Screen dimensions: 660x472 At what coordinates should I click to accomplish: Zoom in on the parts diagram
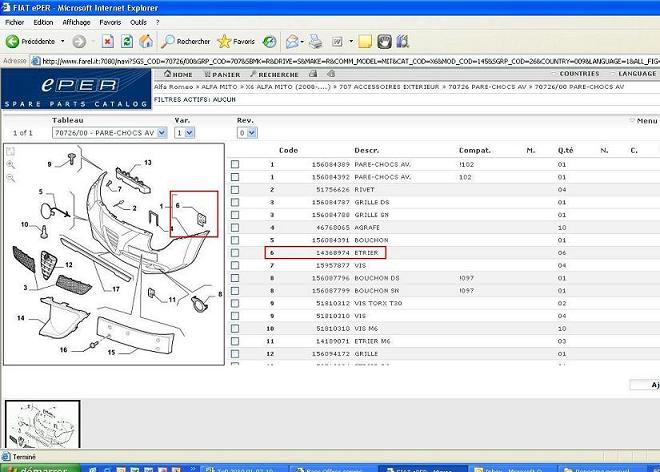coord(10,165)
